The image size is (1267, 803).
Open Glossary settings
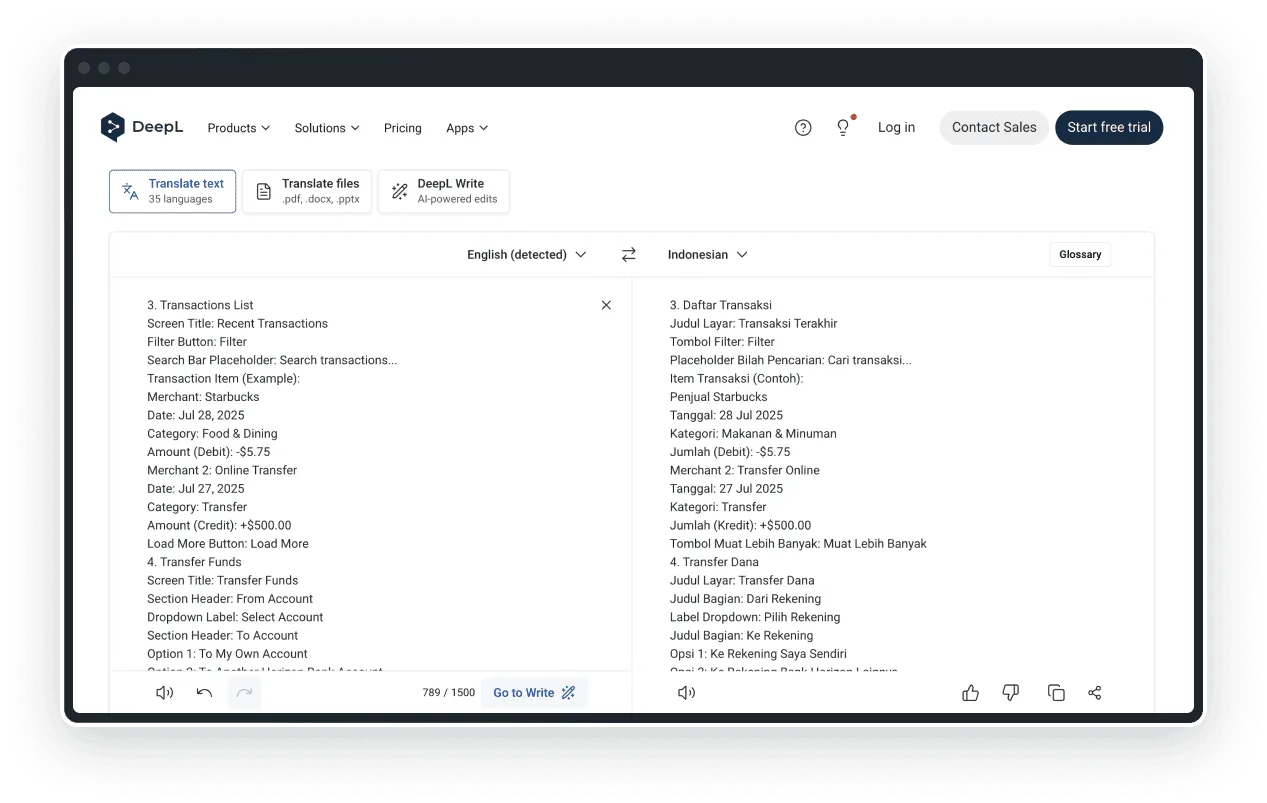point(1079,254)
